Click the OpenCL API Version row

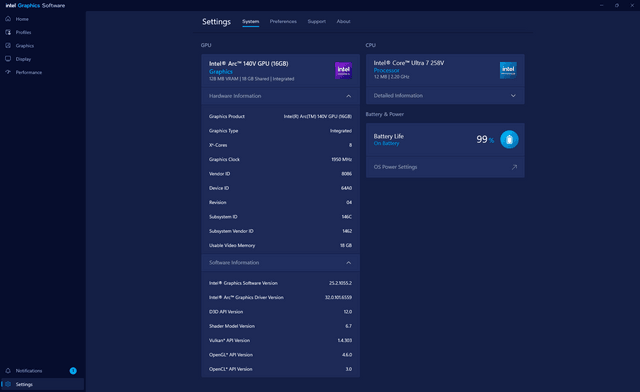(x=280, y=369)
